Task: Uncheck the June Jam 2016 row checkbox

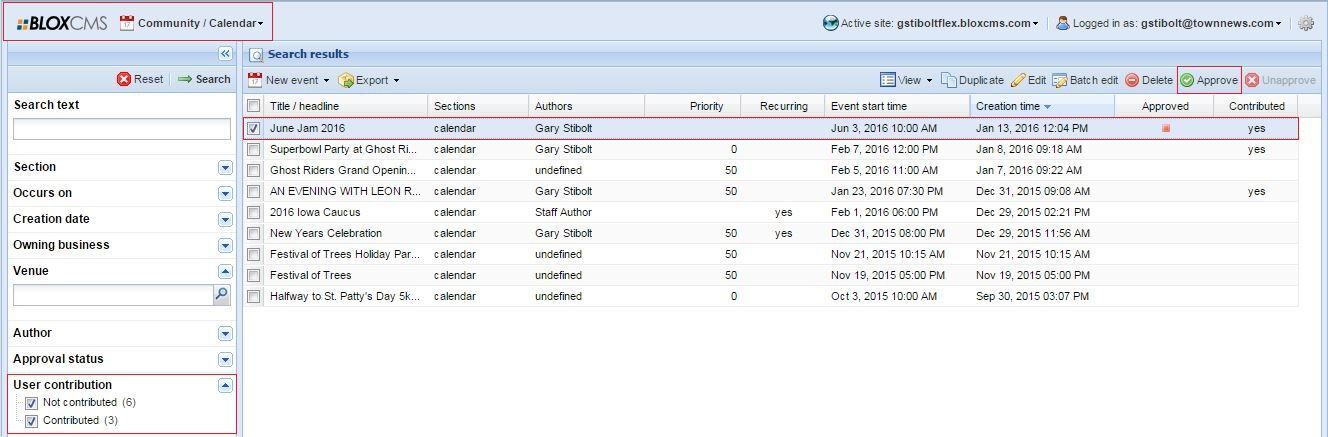Action: (x=254, y=128)
